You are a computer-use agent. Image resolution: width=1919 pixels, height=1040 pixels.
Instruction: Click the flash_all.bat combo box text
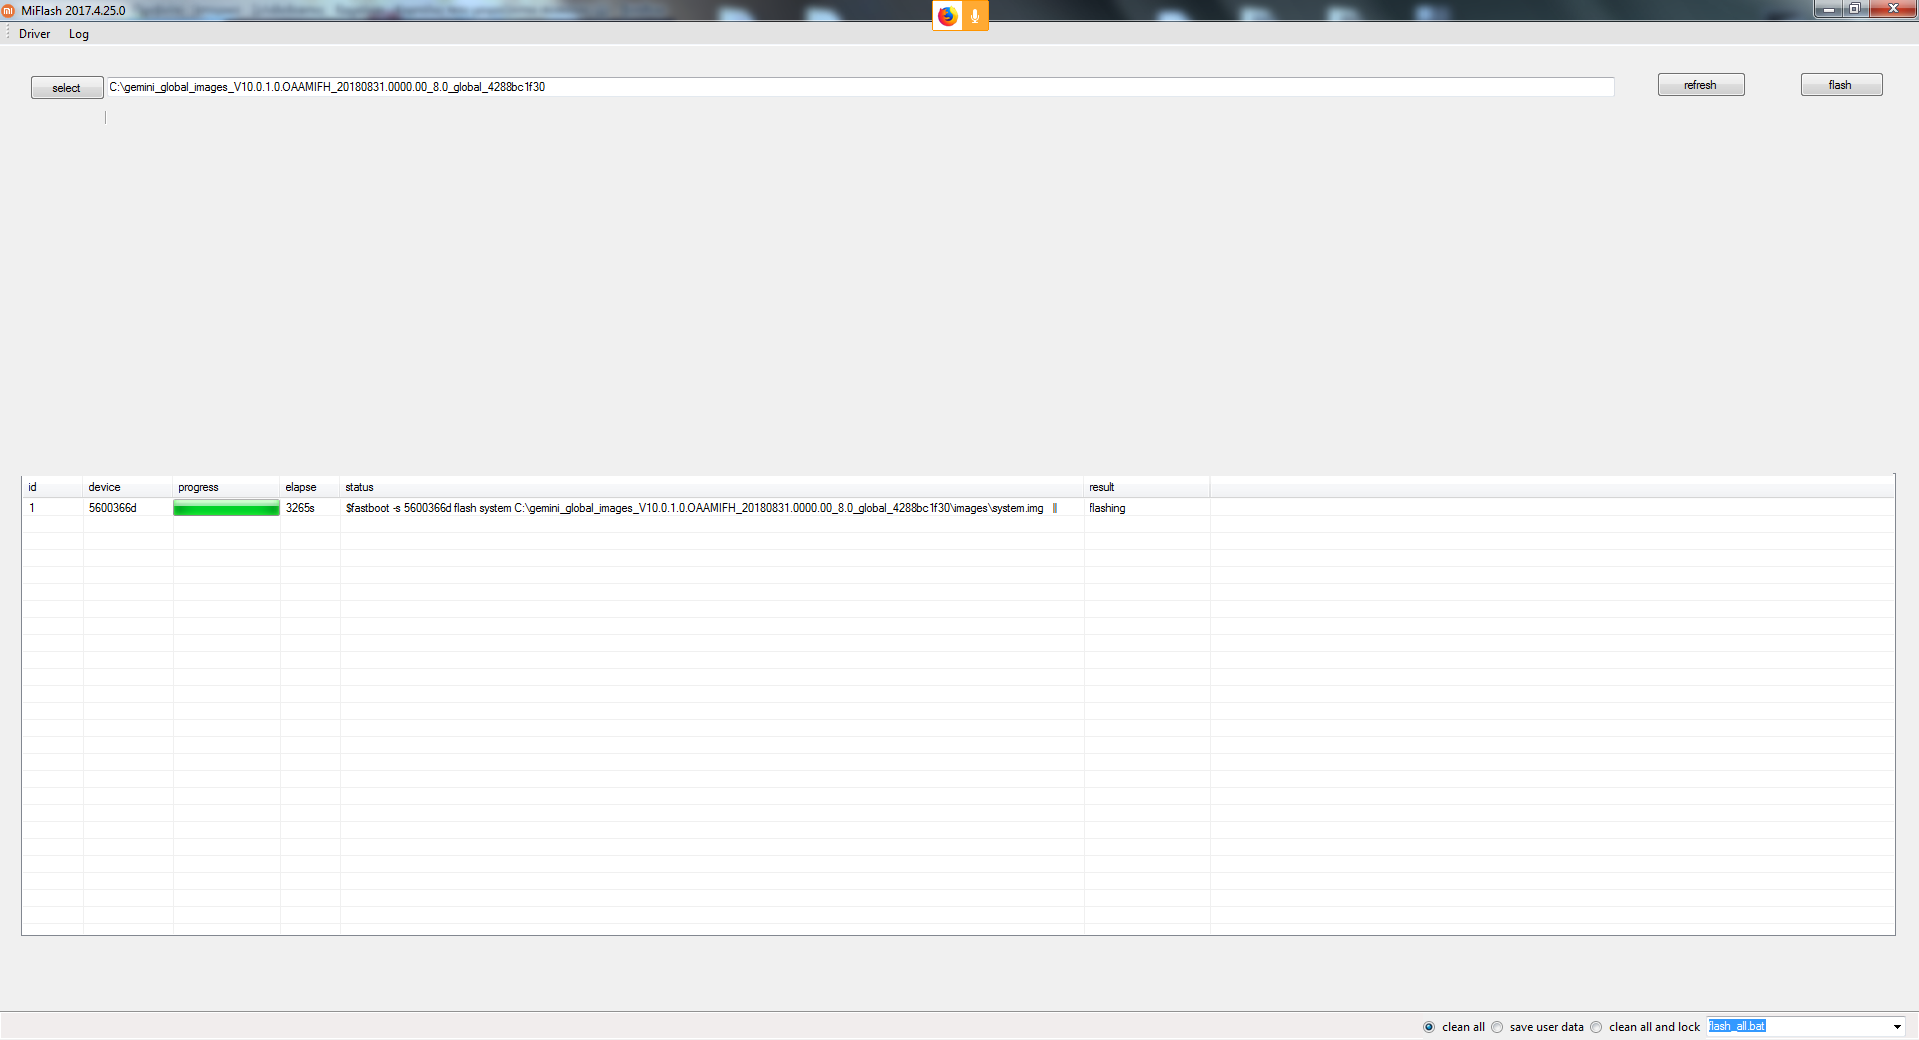point(1737,1026)
